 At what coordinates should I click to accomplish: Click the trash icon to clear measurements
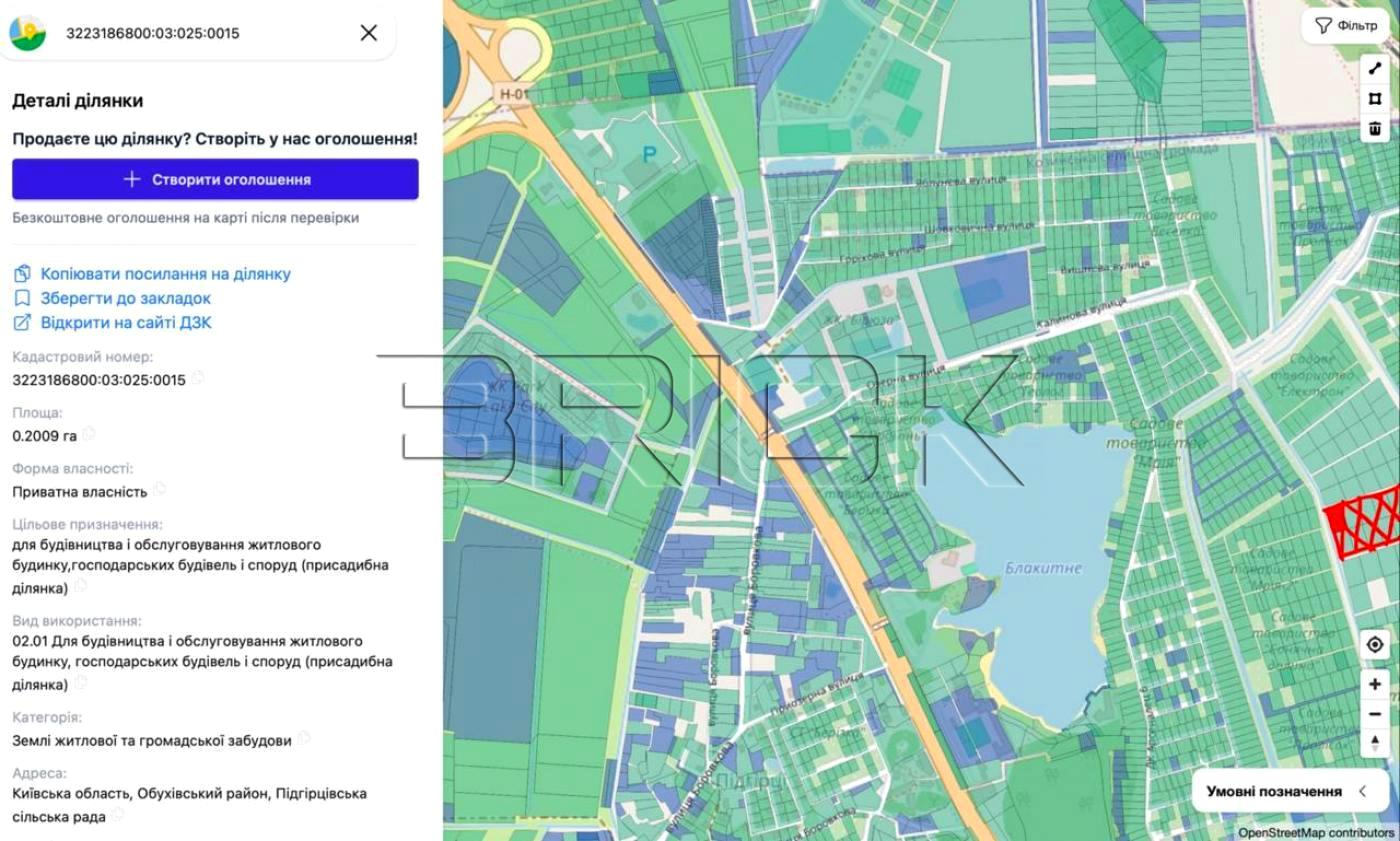[1375, 128]
